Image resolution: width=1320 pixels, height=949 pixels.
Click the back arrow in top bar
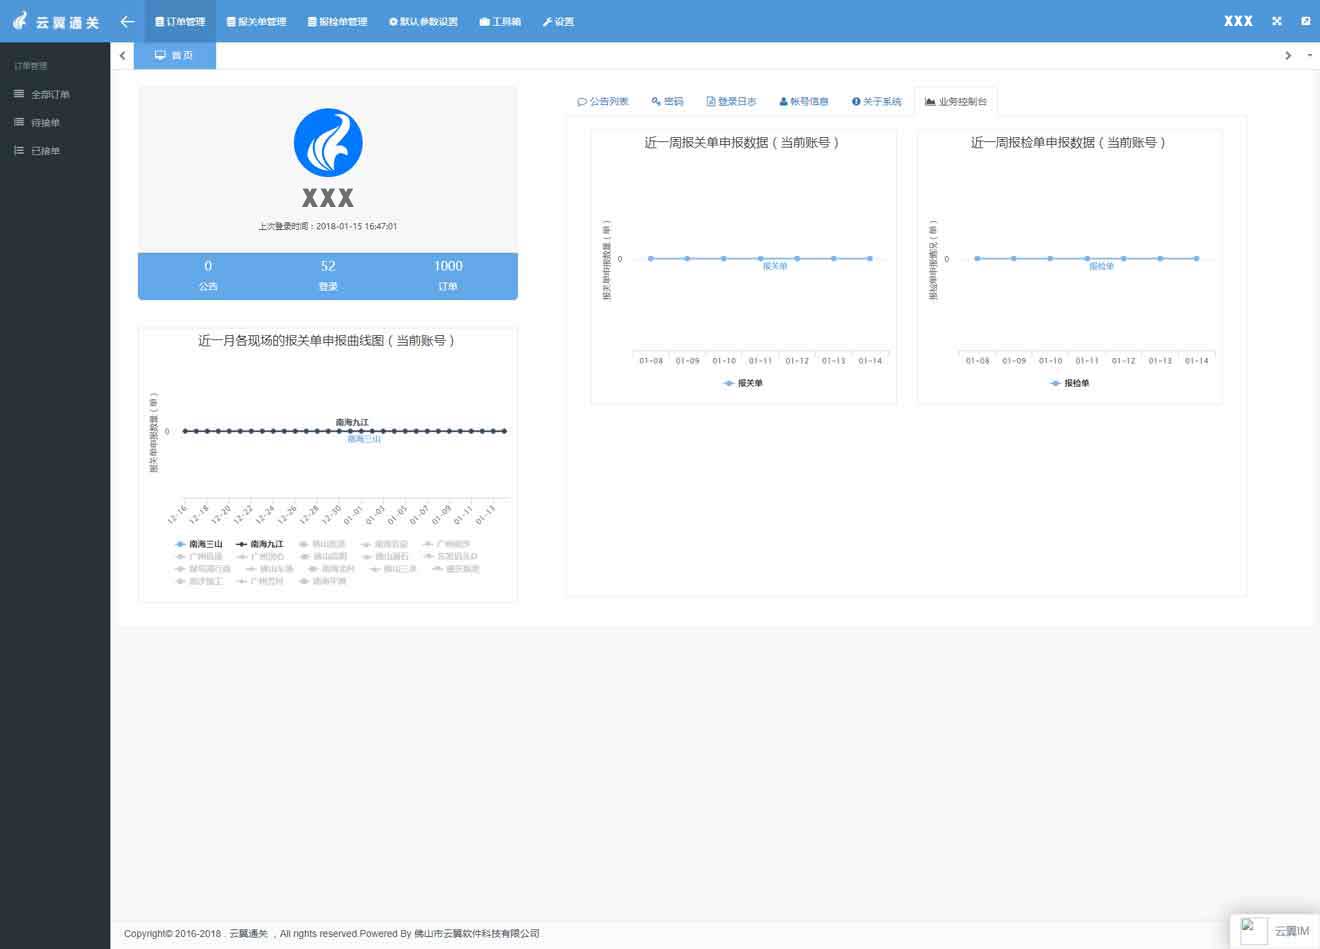click(127, 21)
